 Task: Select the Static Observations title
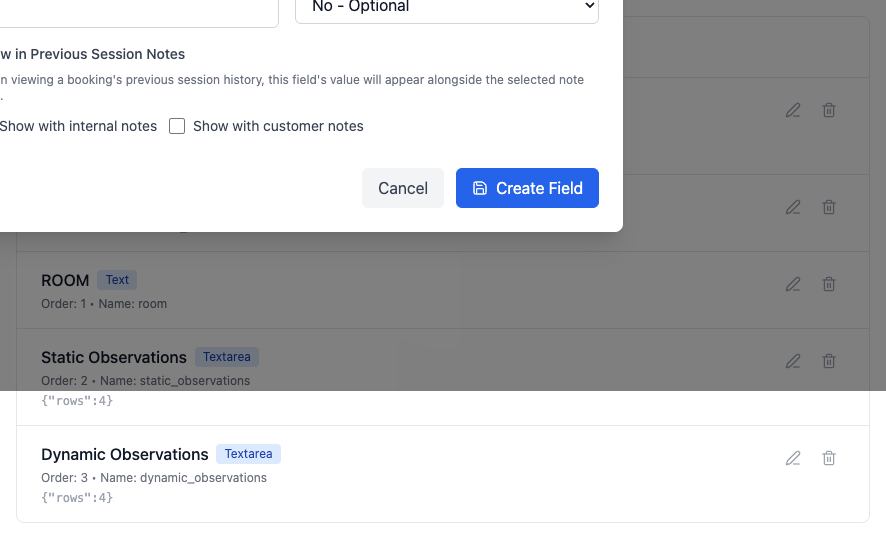[114, 357]
